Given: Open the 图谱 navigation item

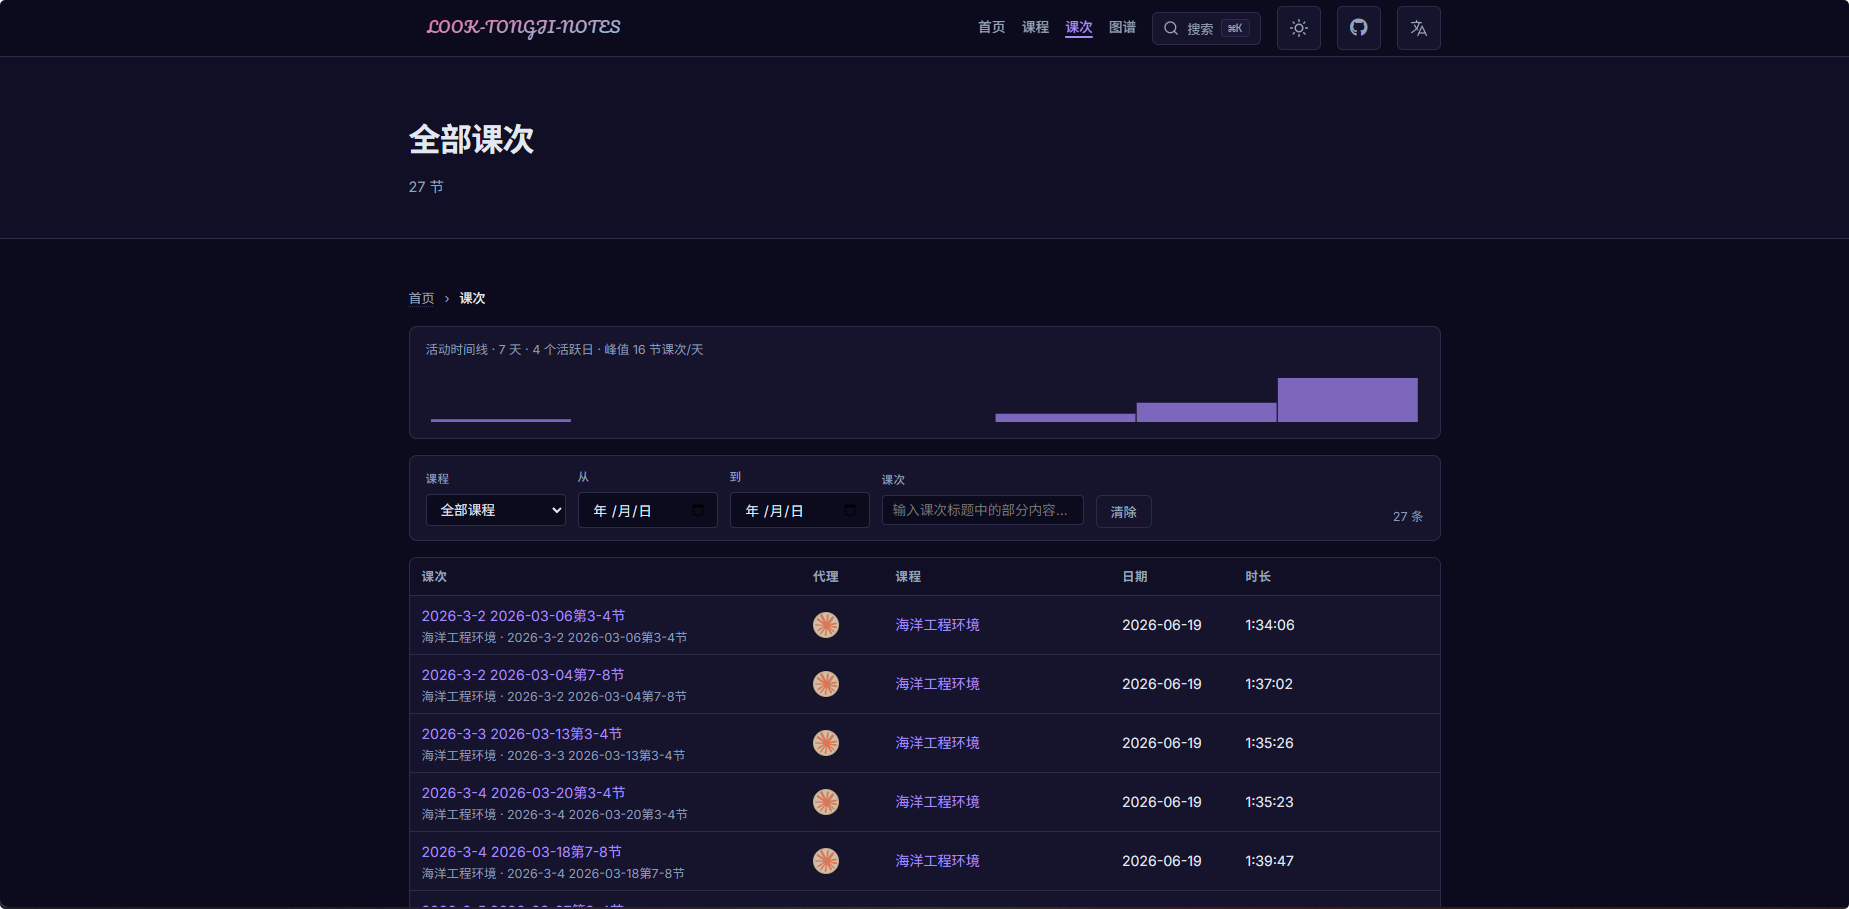Looking at the screenshot, I should pyautogui.click(x=1122, y=27).
